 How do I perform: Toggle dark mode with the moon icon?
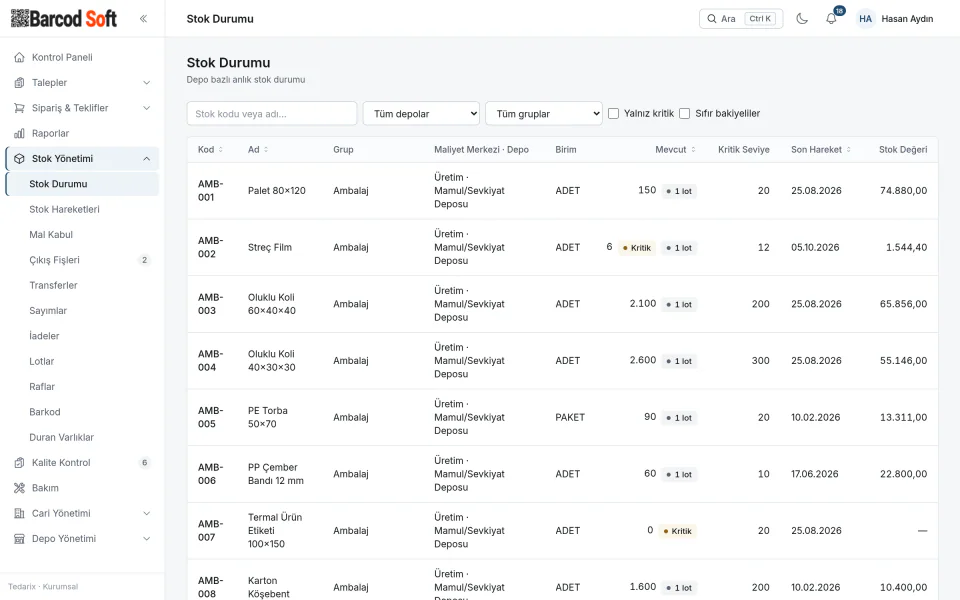[802, 18]
